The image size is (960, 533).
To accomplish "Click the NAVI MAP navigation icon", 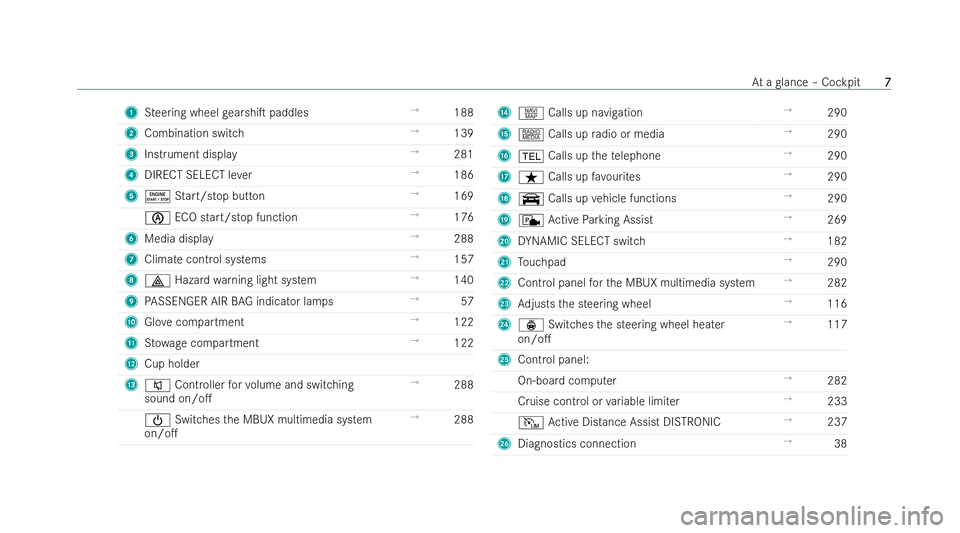I will (x=531, y=113).
